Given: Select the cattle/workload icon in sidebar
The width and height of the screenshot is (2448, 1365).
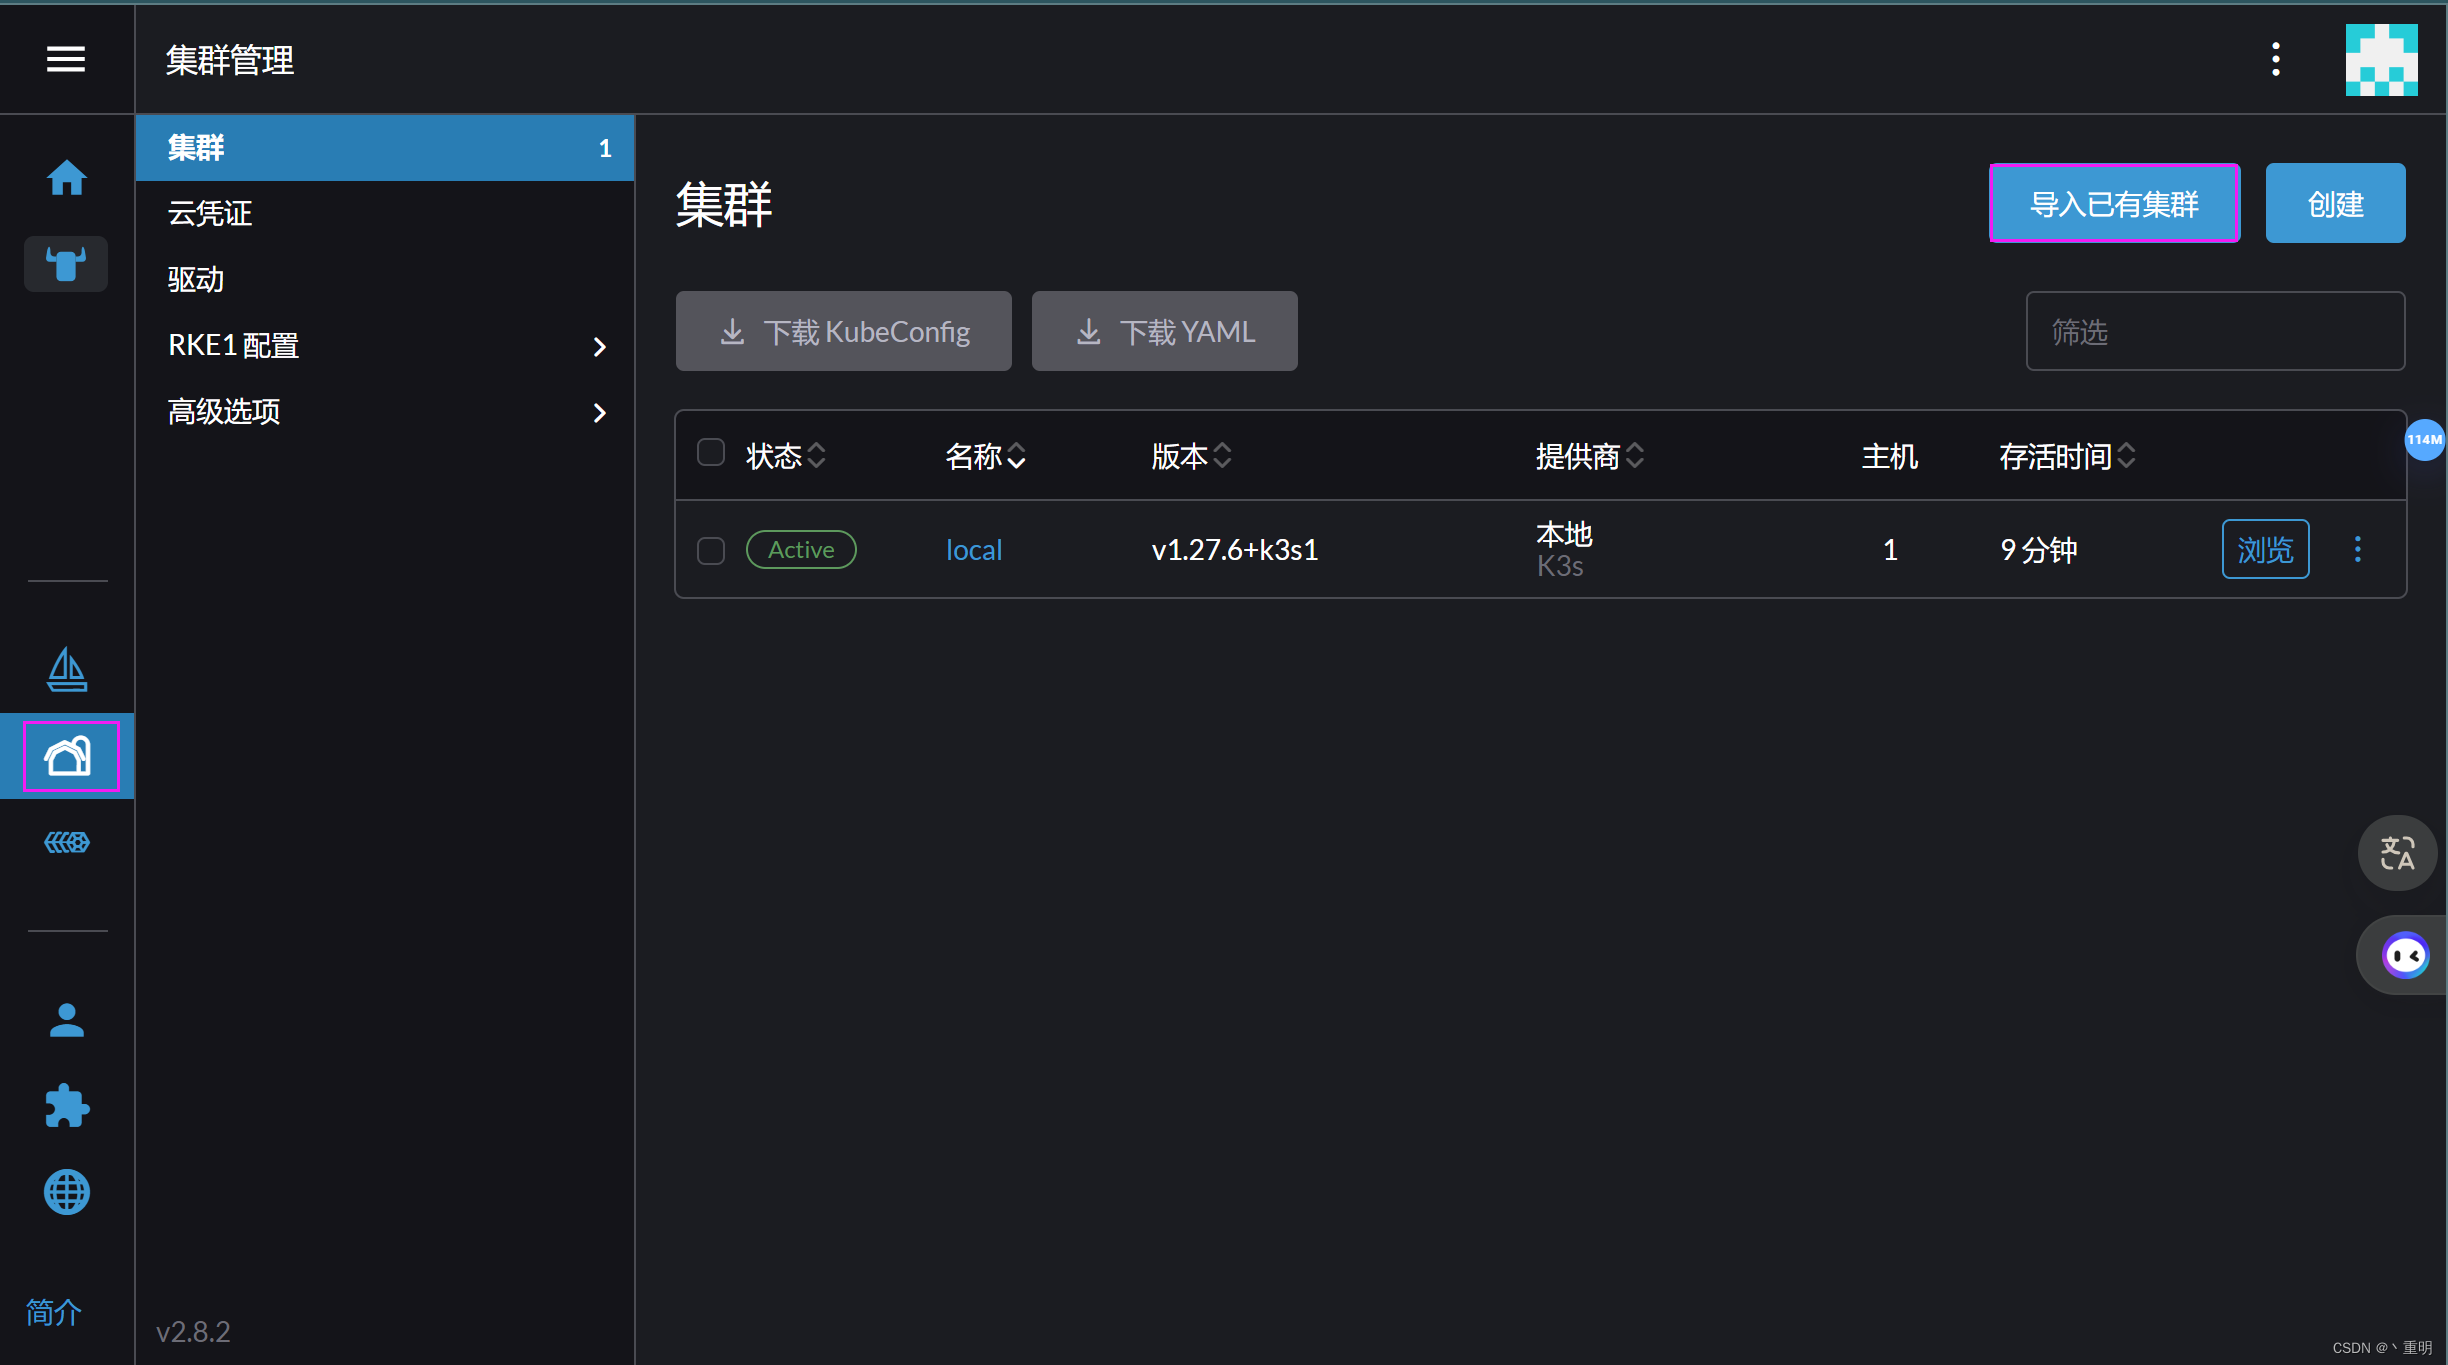Looking at the screenshot, I should point(67,264).
